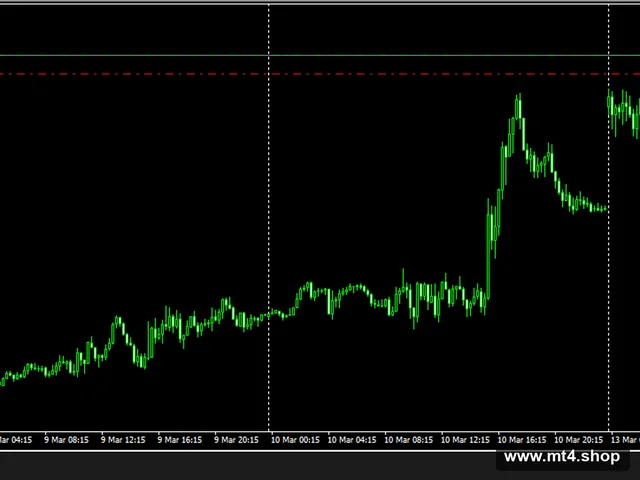Viewport: 640px width, 480px height.
Task: Click the "9 Mar 08:15" time axis label
Action: coord(67,440)
